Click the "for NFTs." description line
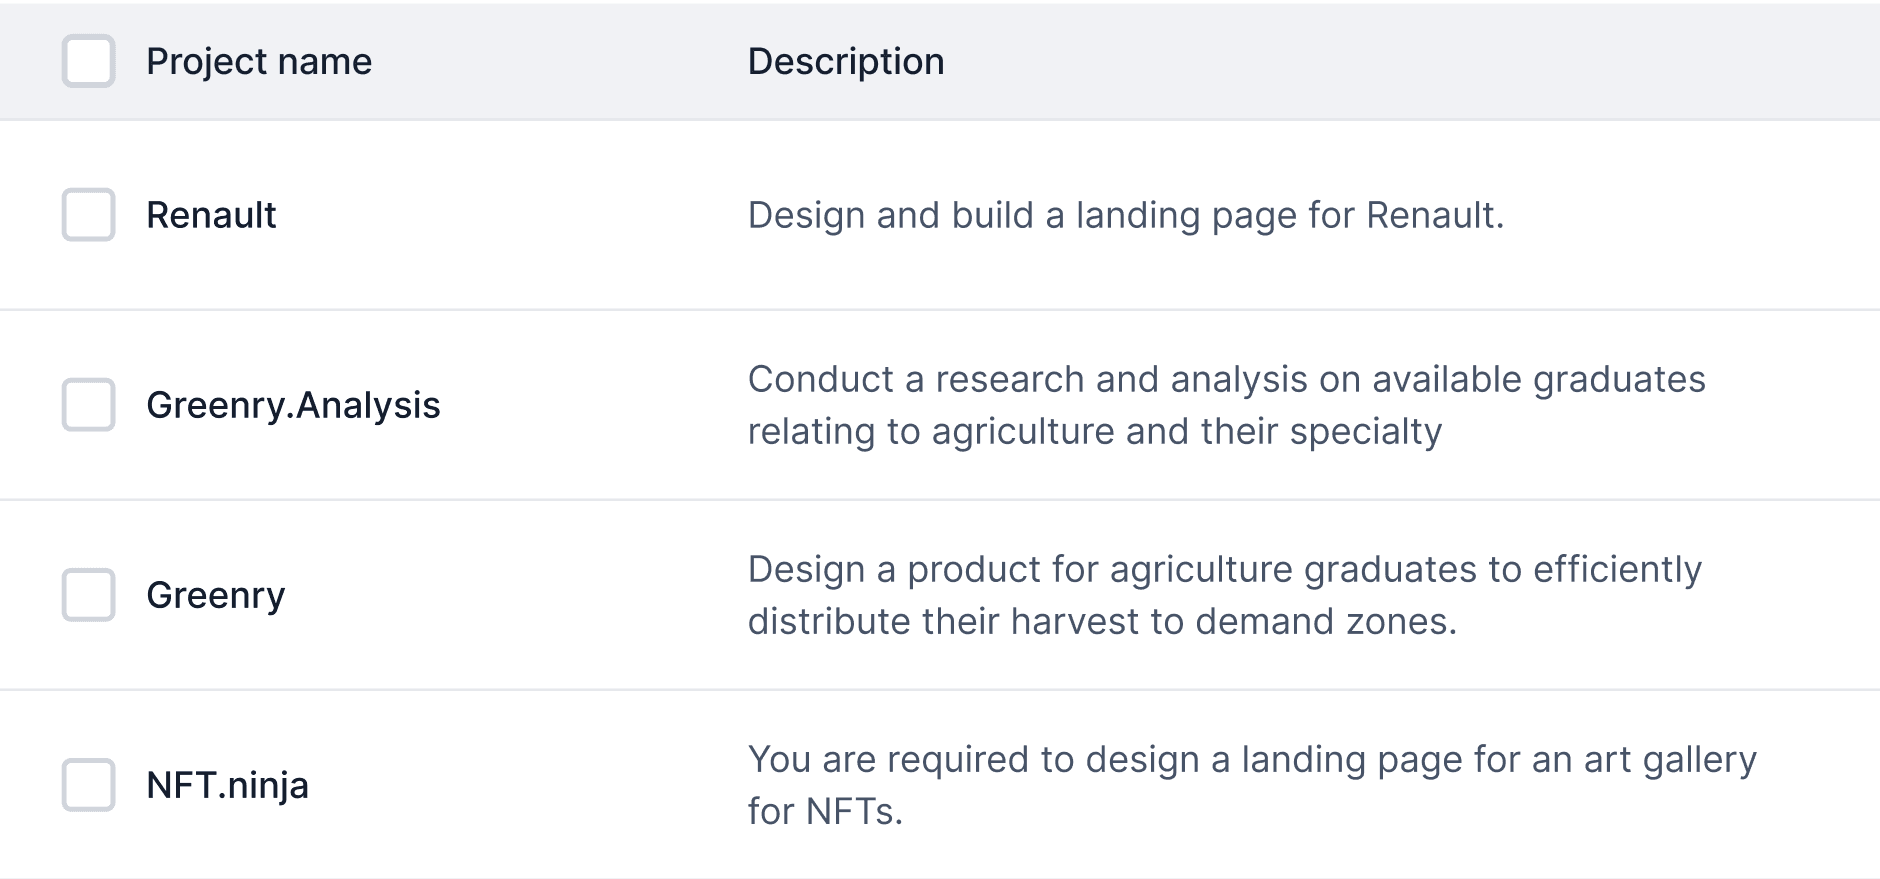The width and height of the screenshot is (1880, 879). point(825,811)
